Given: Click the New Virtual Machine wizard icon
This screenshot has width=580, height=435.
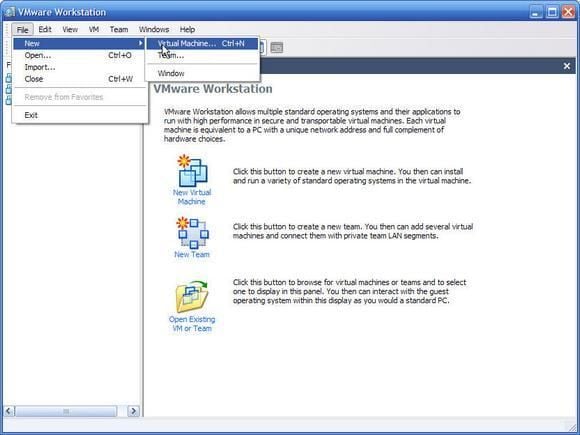Looking at the screenshot, I should point(193,171).
